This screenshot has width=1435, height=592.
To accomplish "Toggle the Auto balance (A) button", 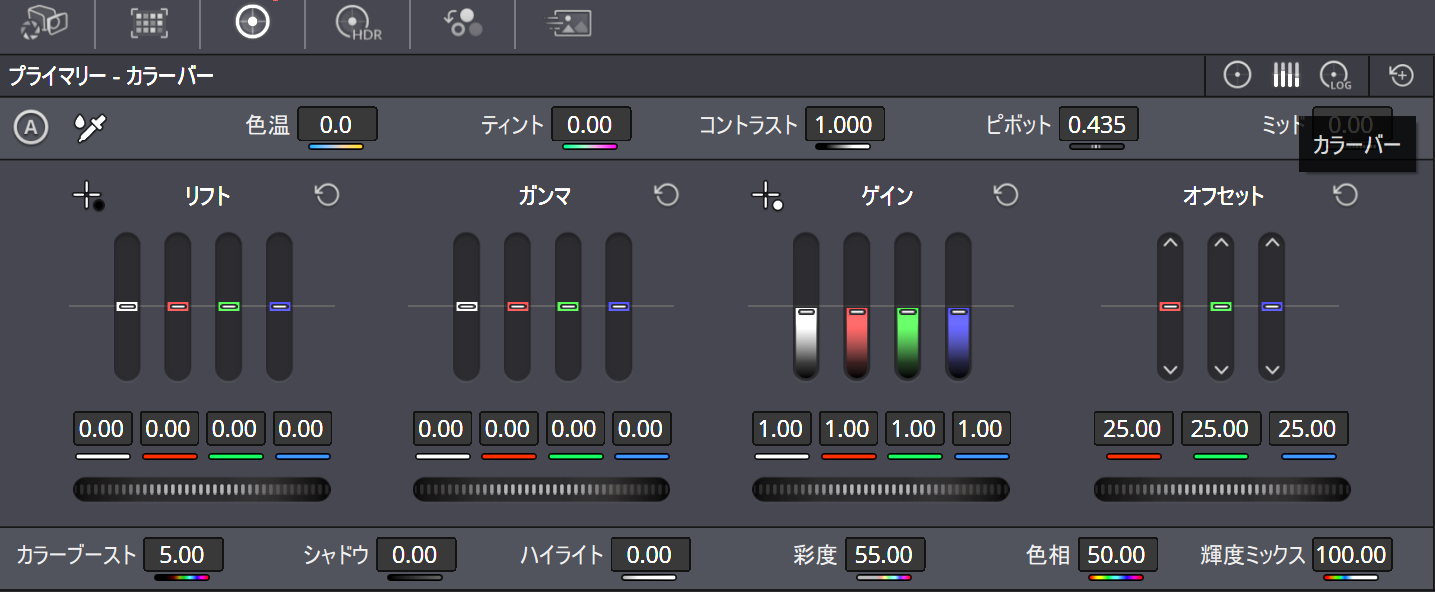I will coord(32,126).
